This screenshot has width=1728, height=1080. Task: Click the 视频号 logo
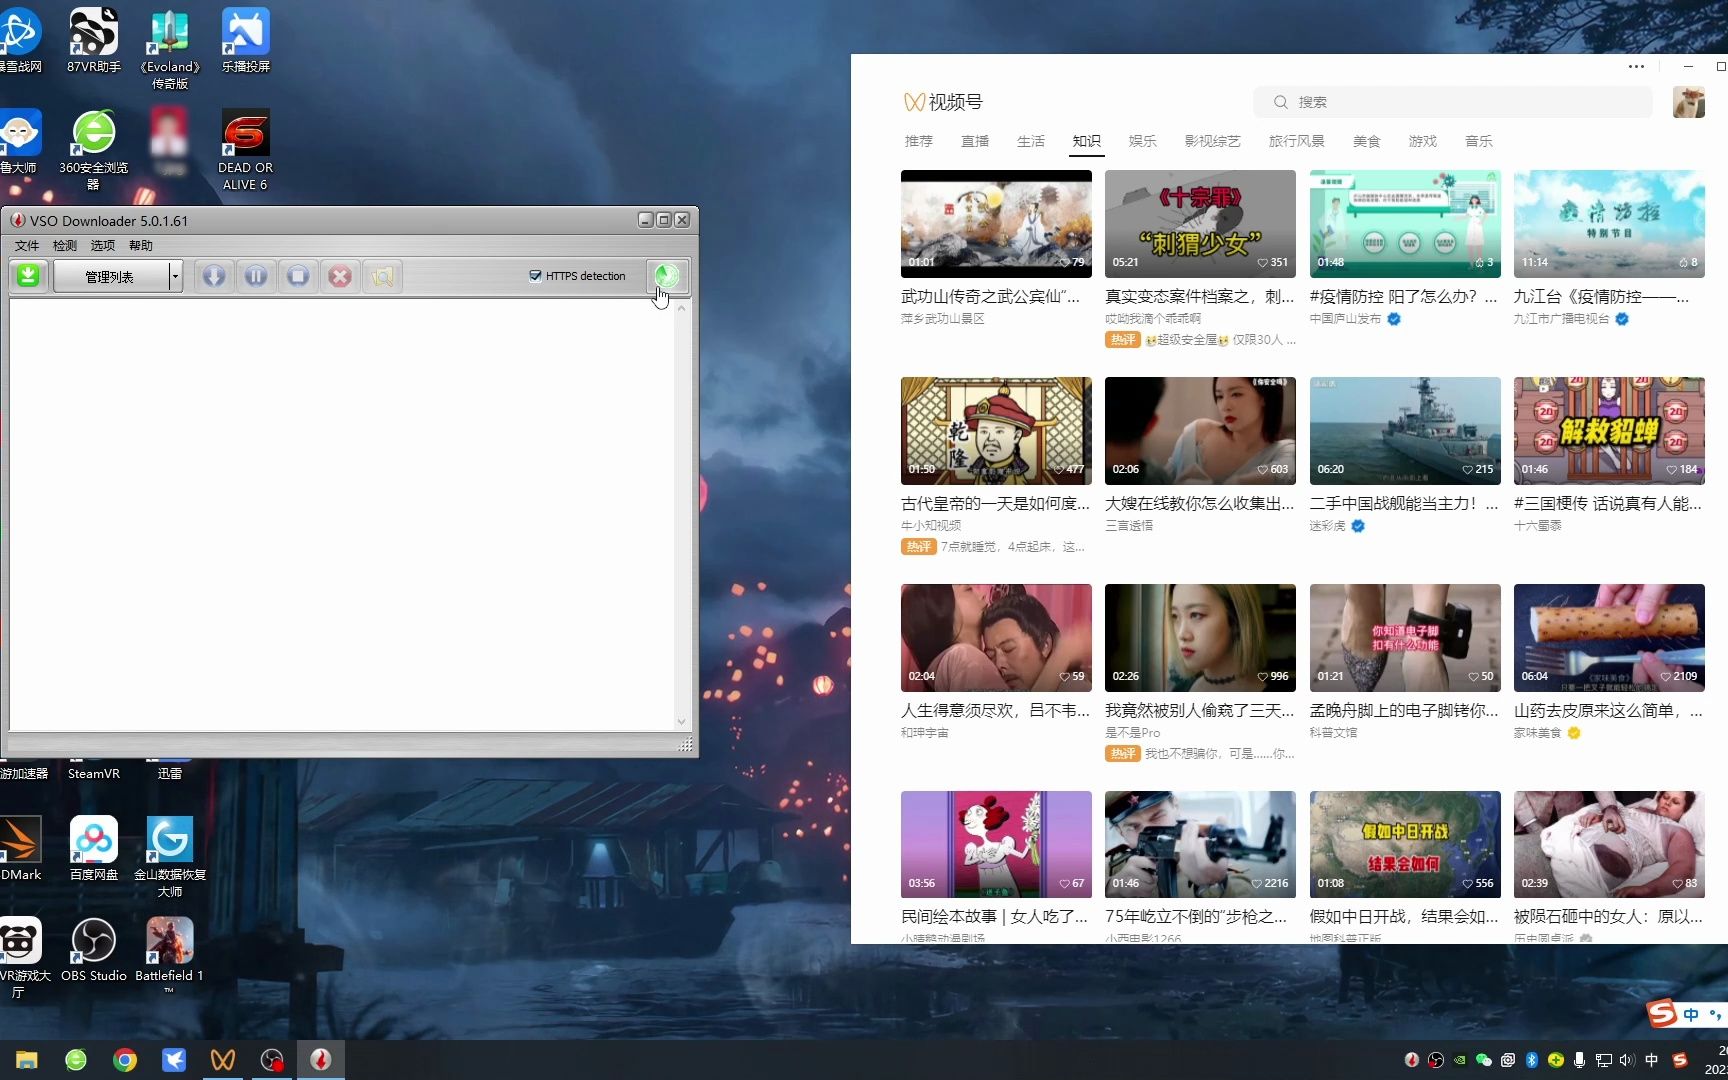pos(943,102)
